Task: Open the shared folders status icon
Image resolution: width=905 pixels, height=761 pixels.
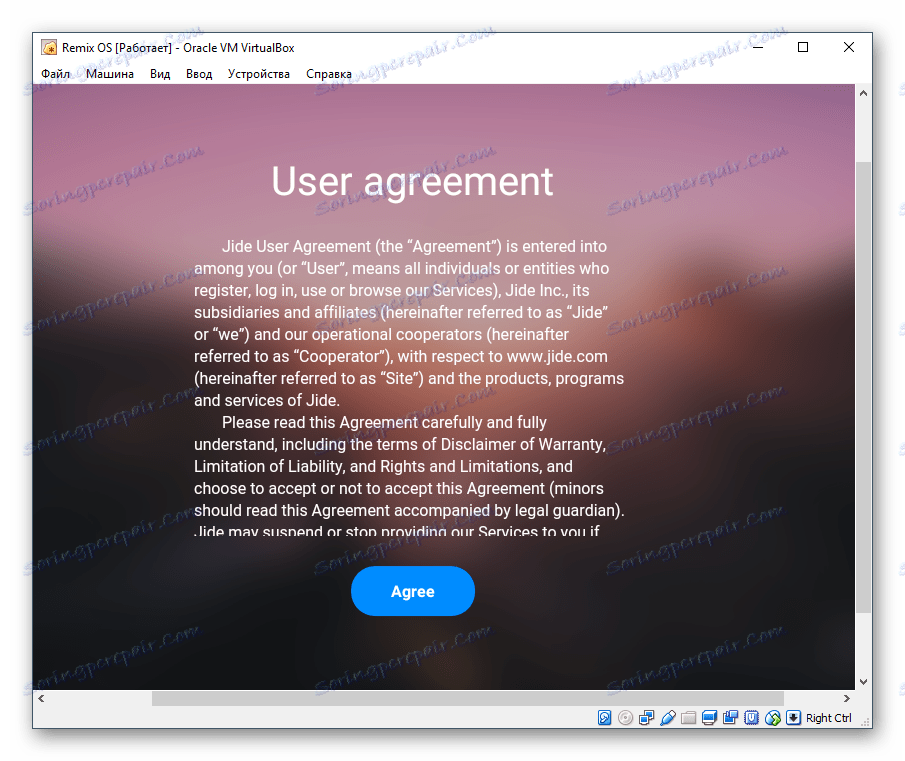Action: (x=689, y=718)
